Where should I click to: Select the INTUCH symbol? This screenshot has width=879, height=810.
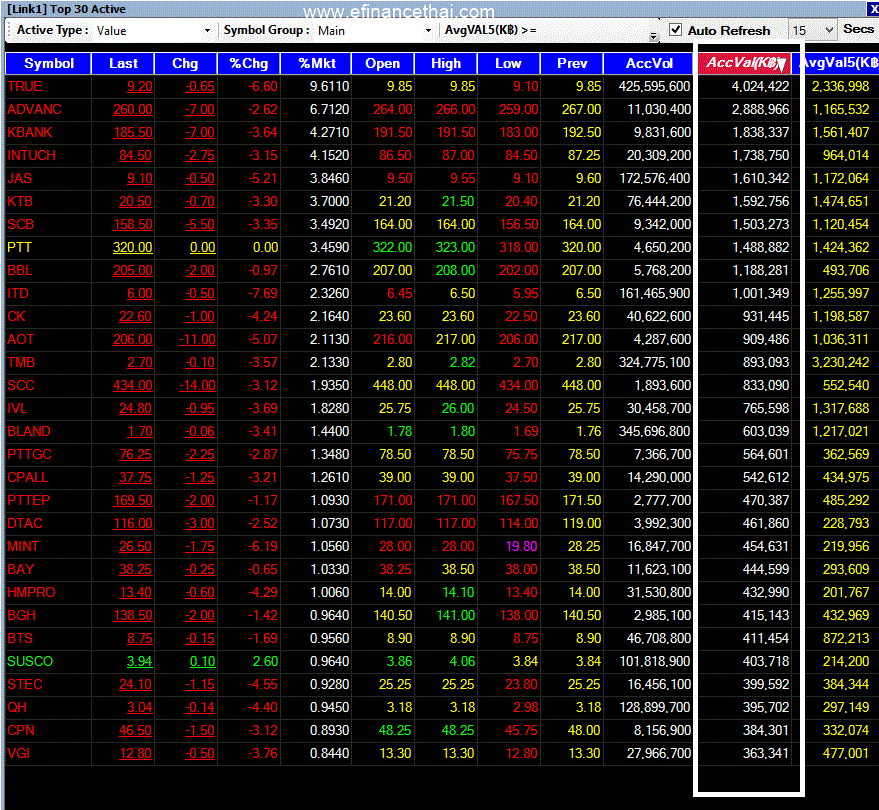(31, 155)
